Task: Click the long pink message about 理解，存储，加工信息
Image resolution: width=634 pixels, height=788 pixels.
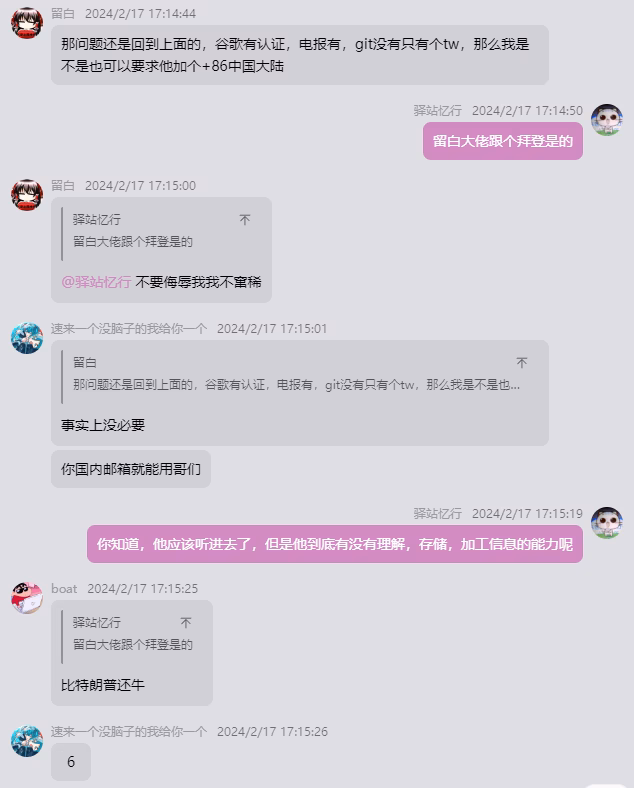Action: tap(335, 544)
